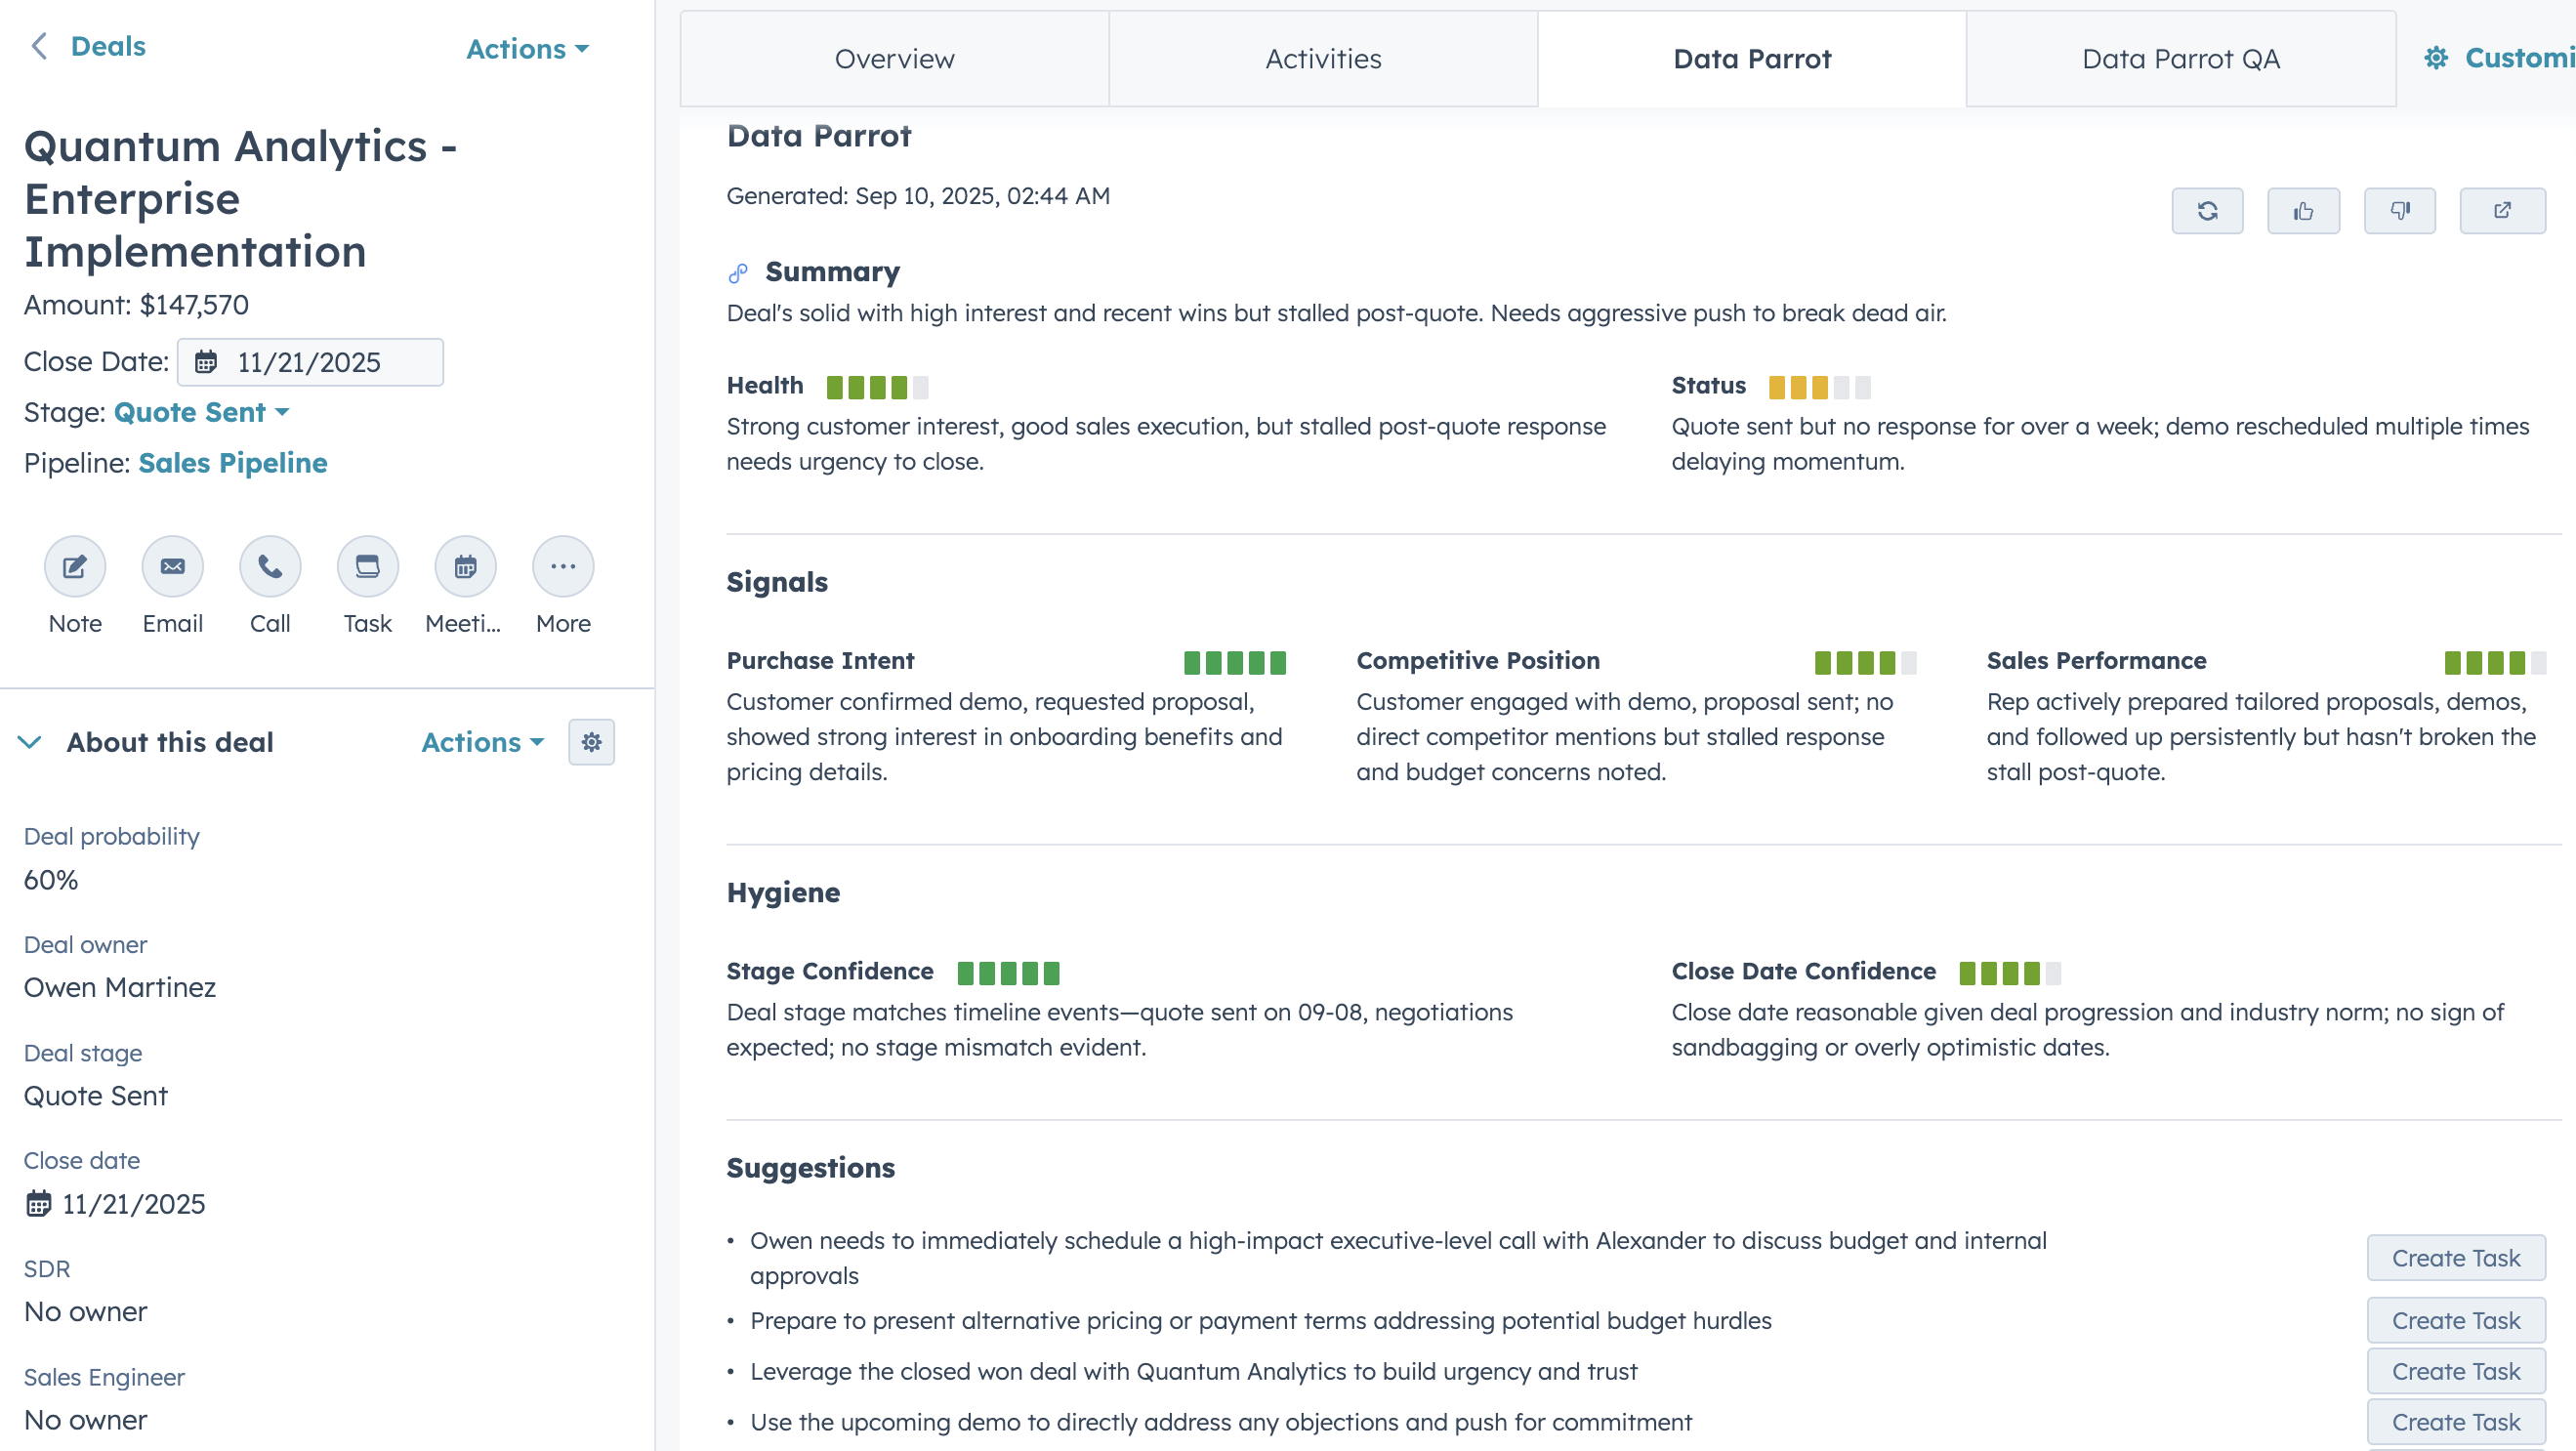The height and width of the screenshot is (1451, 2576).
Task: Create Task for executive-level call suggestion
Action: pyautogui.click(x=2456, y=1257)
